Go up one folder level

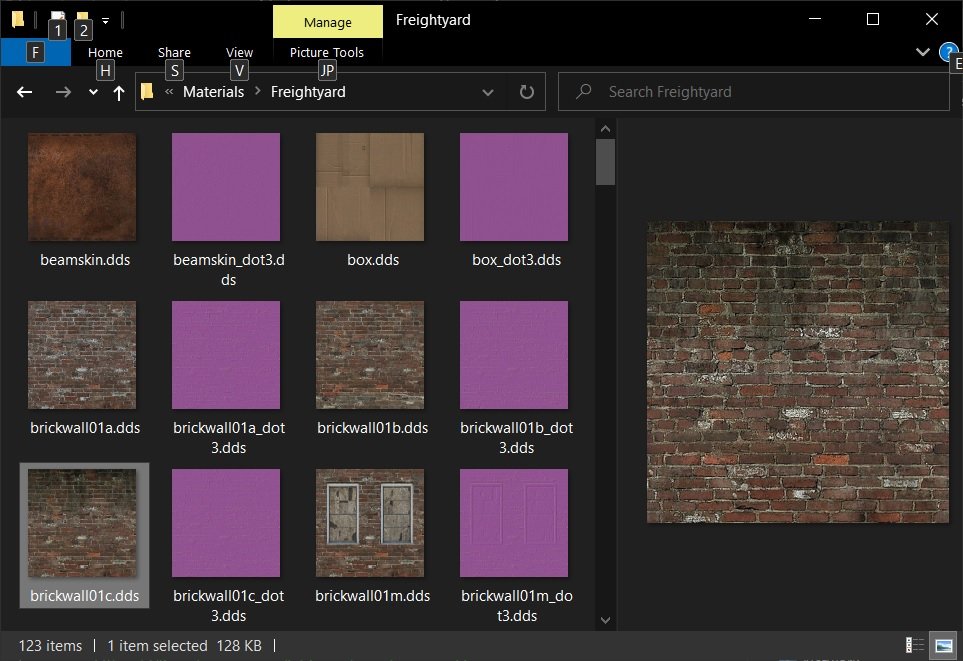click(119, 92)
